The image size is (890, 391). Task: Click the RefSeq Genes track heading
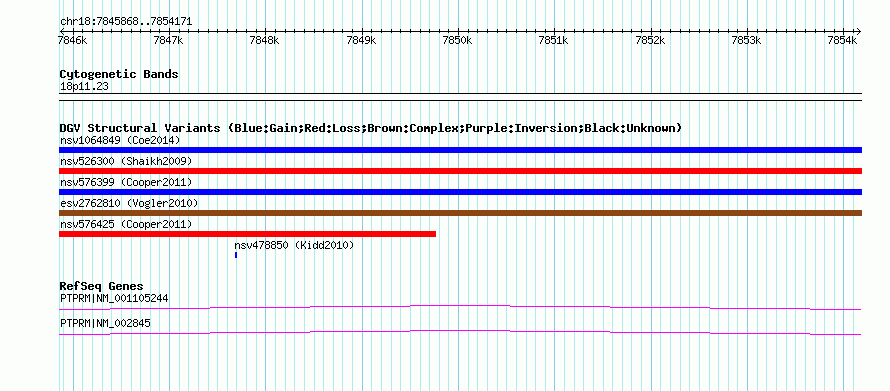coord(102,286)
